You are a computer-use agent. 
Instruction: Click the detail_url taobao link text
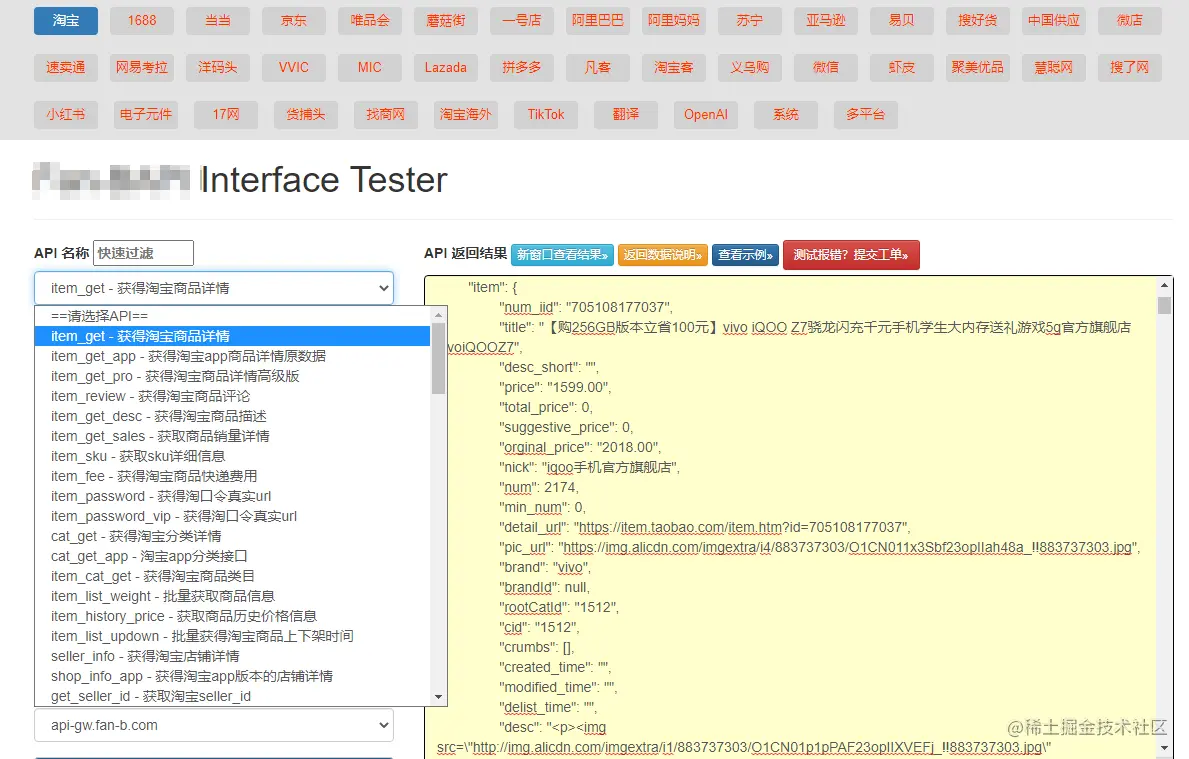click(742, 528)
